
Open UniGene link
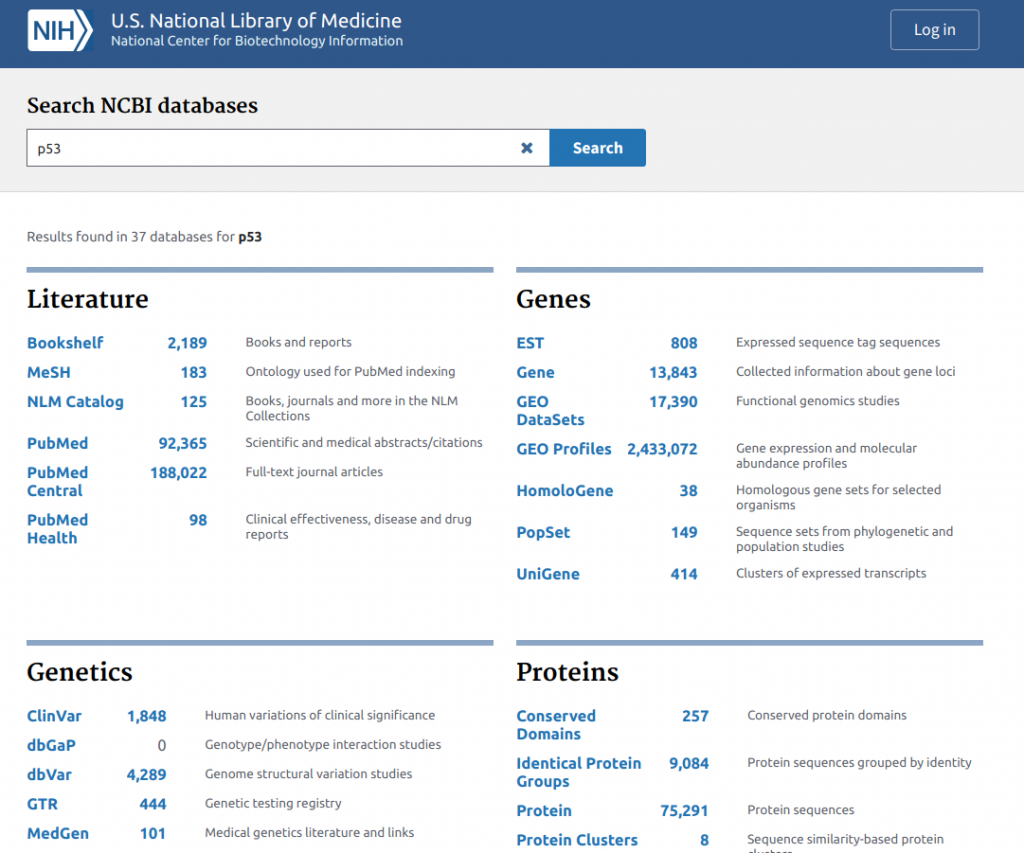(x=548, y=574)
